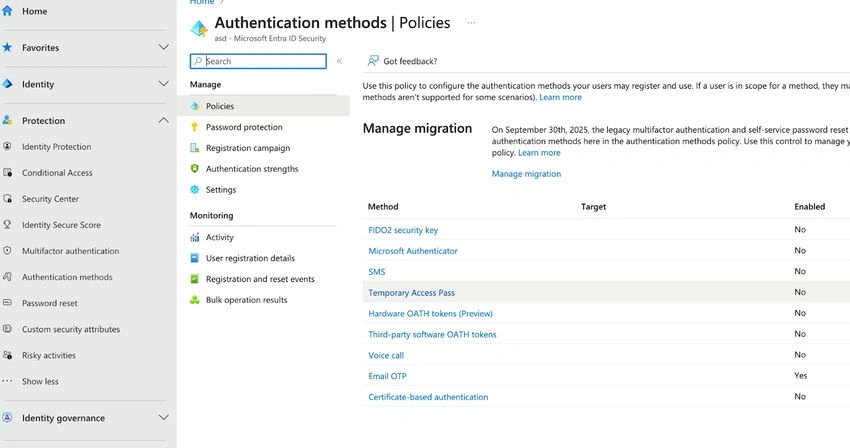Click the Risky activities icon
This screenshot has width=850, height=448.
click(x=7, y=355)
